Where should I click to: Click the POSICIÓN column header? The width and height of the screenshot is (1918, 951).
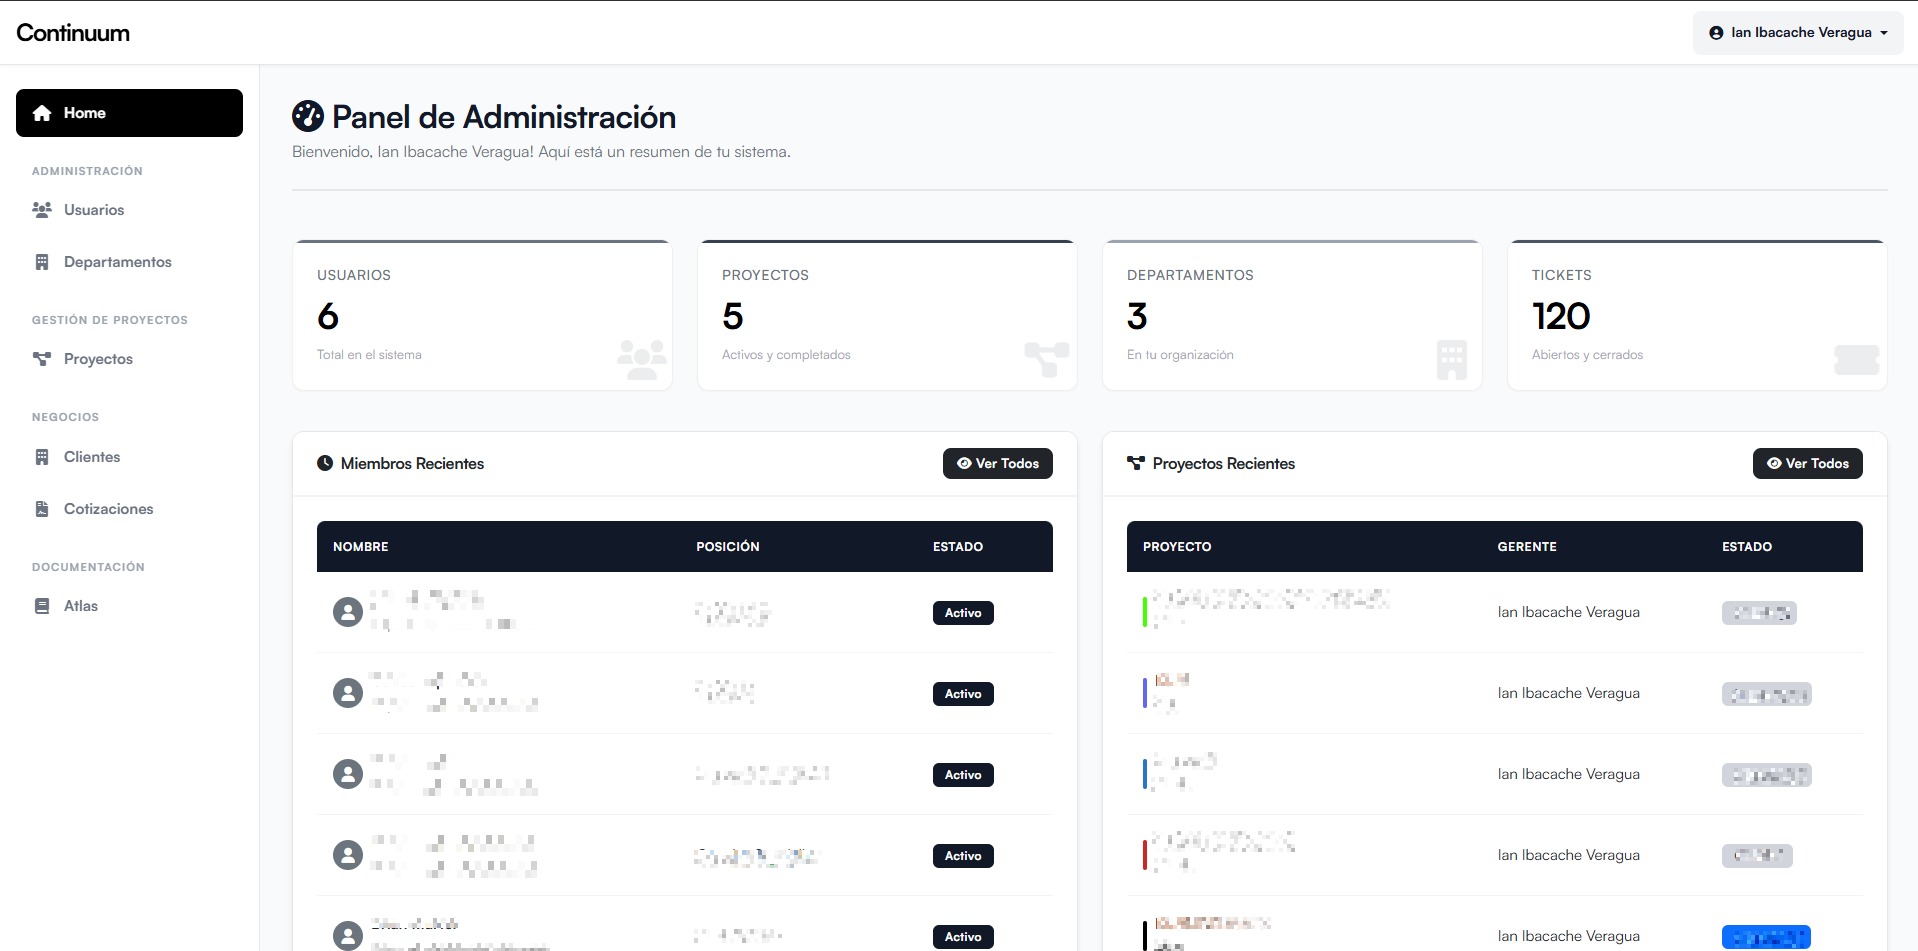[728, 547]
